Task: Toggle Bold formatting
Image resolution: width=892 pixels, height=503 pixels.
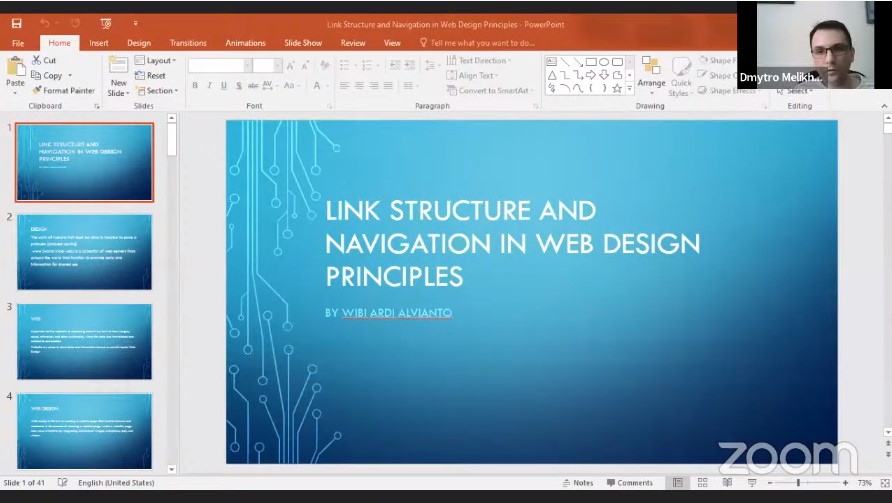Action: (x=195, y=85)
